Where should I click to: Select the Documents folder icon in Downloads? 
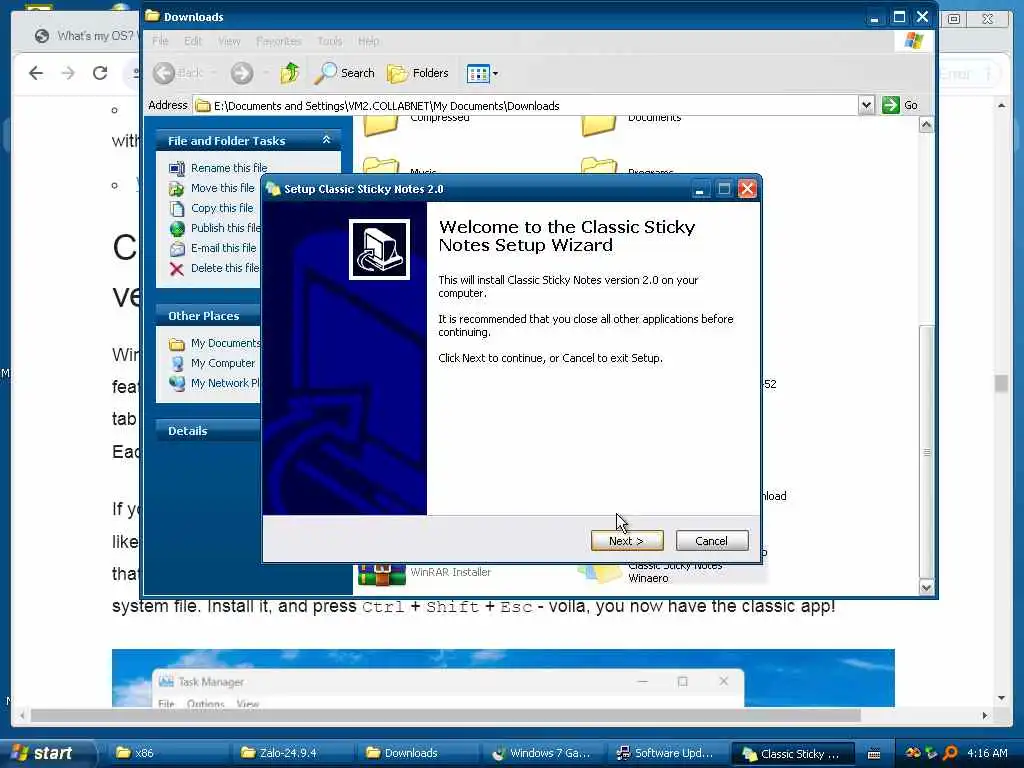(x=599, y=124)
